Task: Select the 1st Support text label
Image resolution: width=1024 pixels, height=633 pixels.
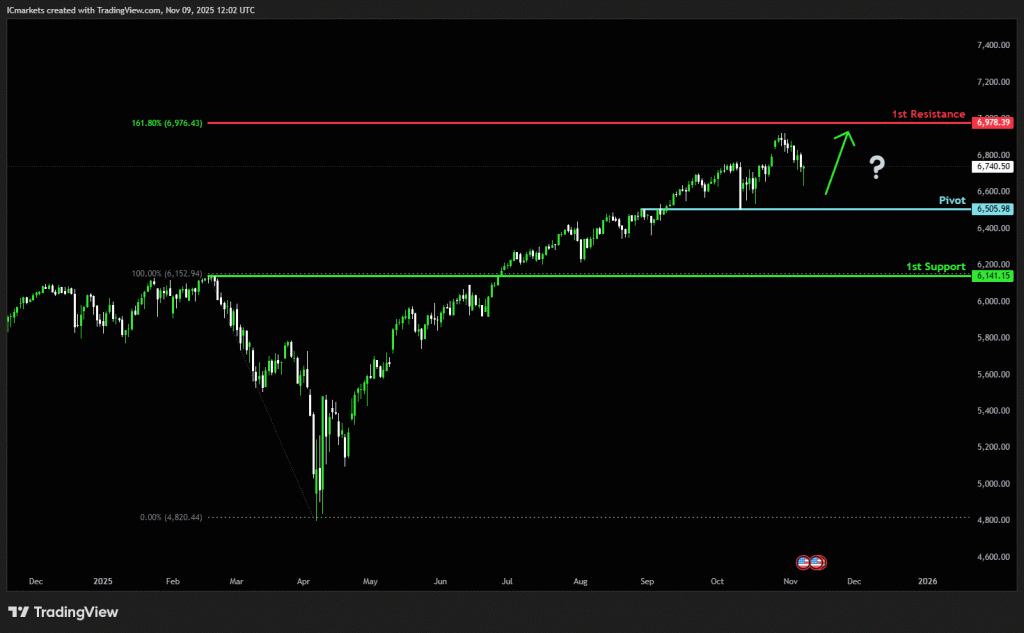Action: (x=935, y=267)
